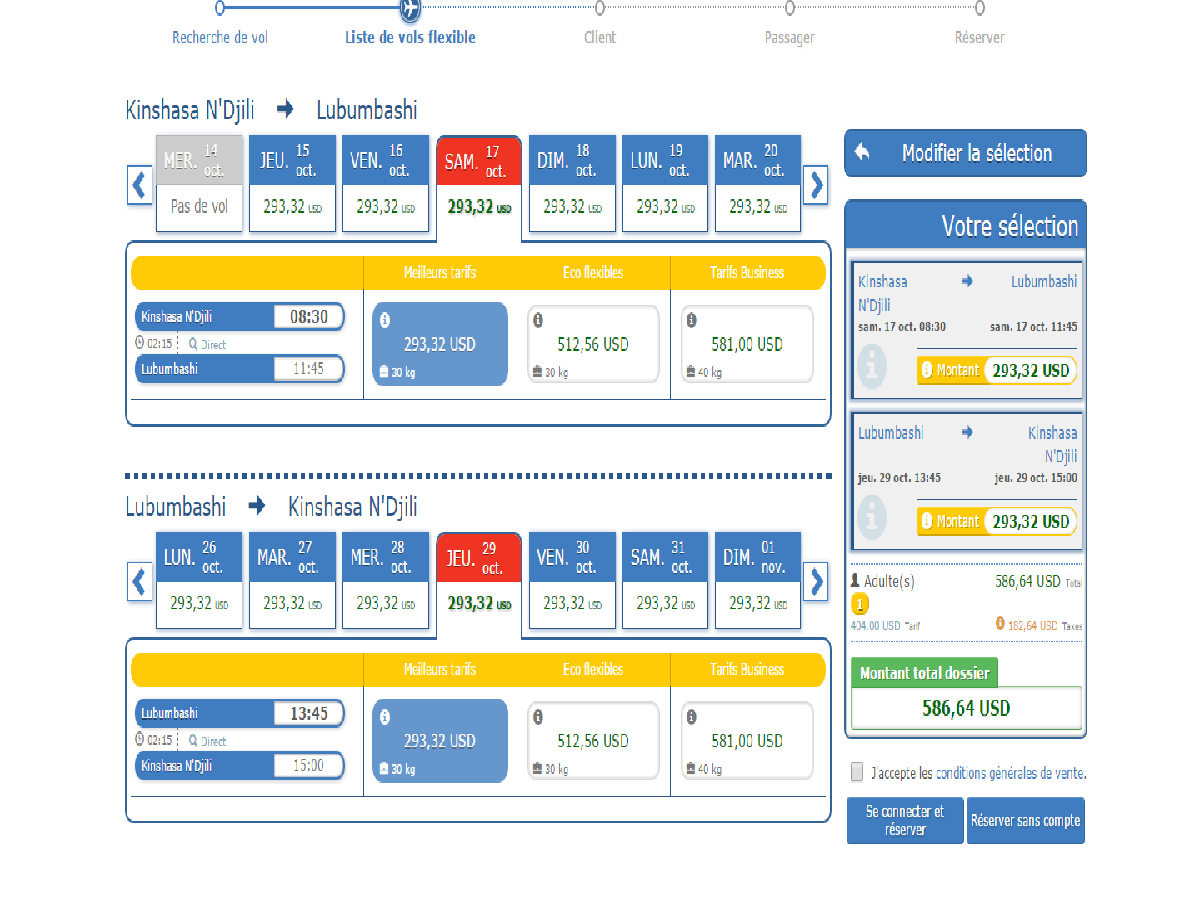Click return departure time 13:45

pos(309,714)
